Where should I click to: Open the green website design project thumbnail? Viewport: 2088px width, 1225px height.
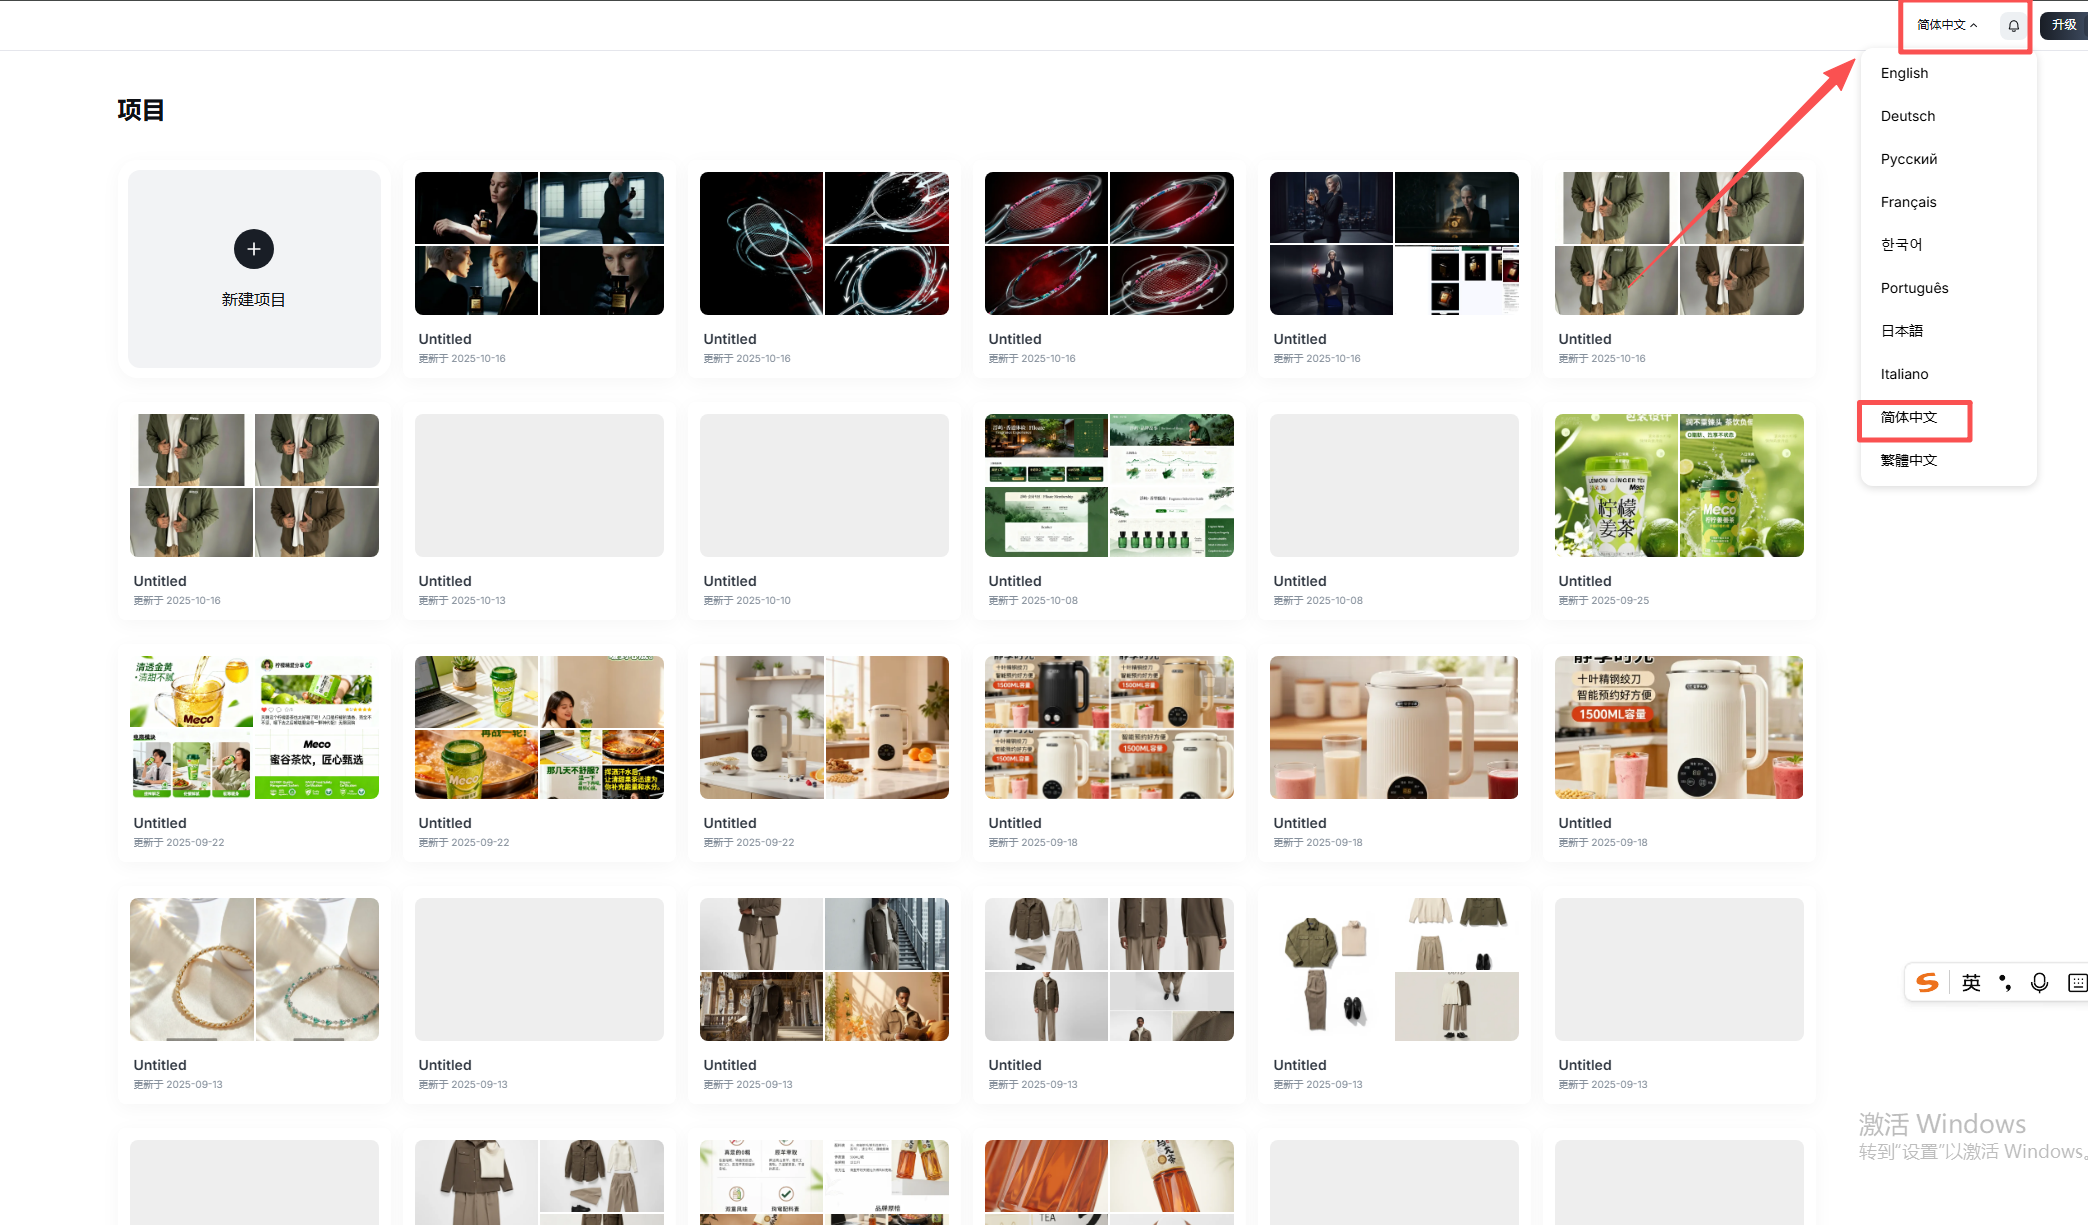[x=1109, y=485]
